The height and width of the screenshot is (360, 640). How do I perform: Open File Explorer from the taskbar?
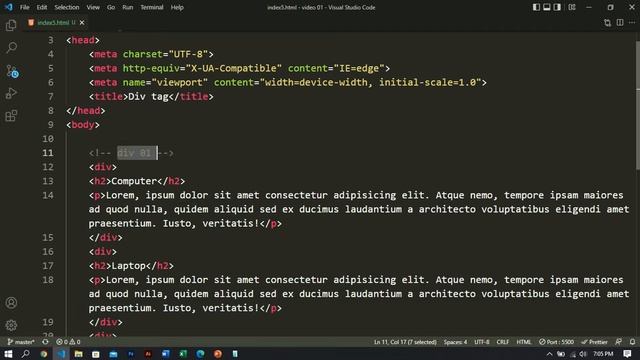(x=78, y=353)
